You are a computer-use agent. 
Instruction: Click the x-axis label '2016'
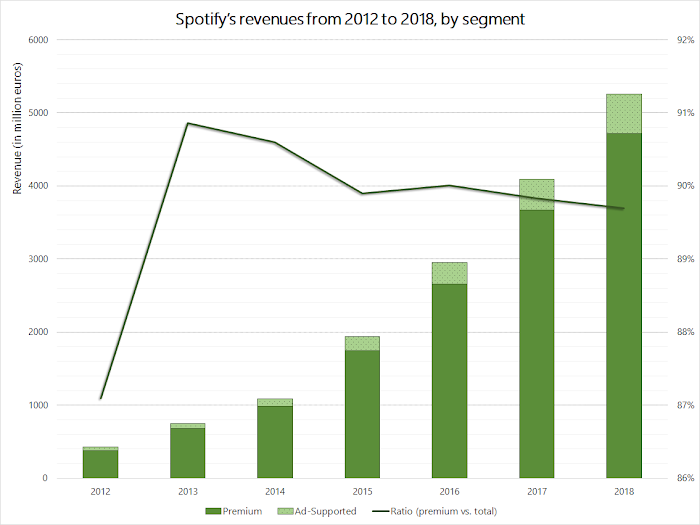[450, 492]
